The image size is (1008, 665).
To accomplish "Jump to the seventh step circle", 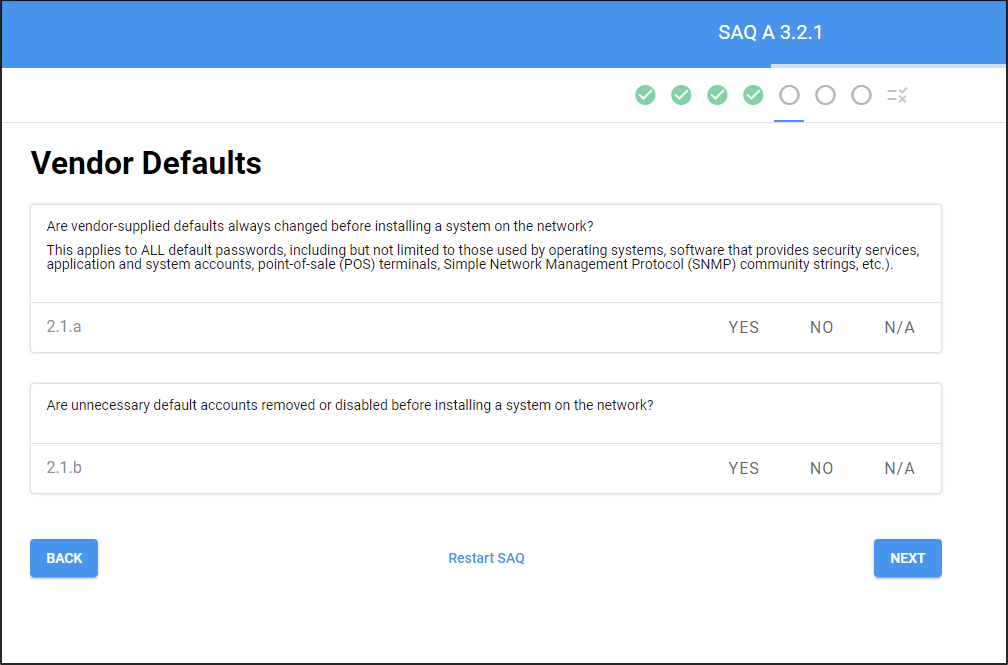I will click(x=861, y=95).
